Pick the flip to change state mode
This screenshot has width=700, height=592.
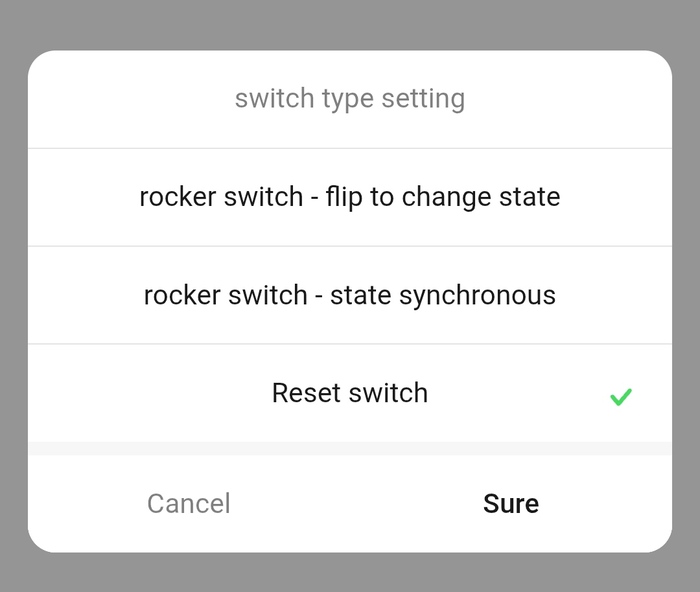[349, 197]
